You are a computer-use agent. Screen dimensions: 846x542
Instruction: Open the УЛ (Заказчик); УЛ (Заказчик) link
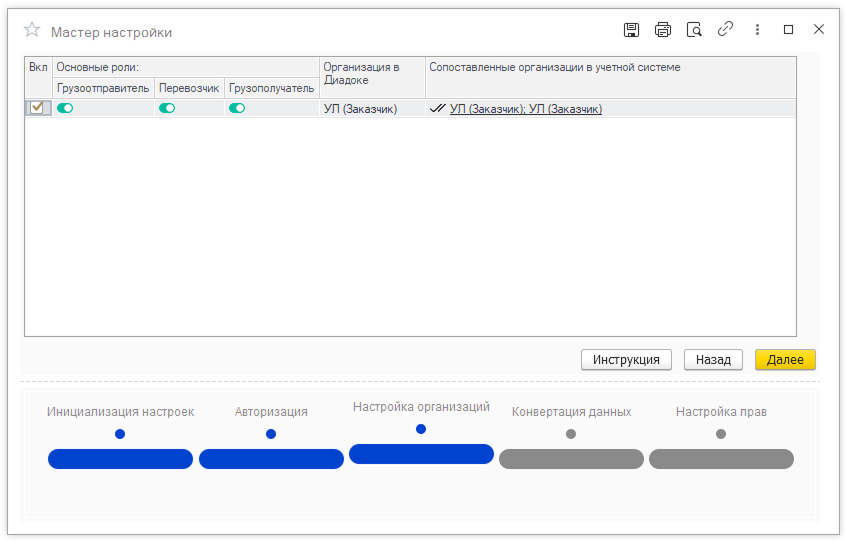coord(526,109)
